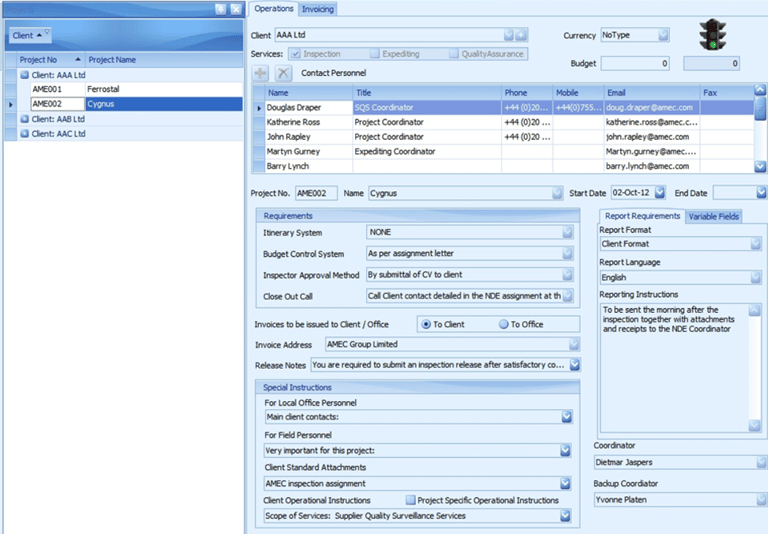
Task: Sort by Project Name column header
Action: [164, 60]
